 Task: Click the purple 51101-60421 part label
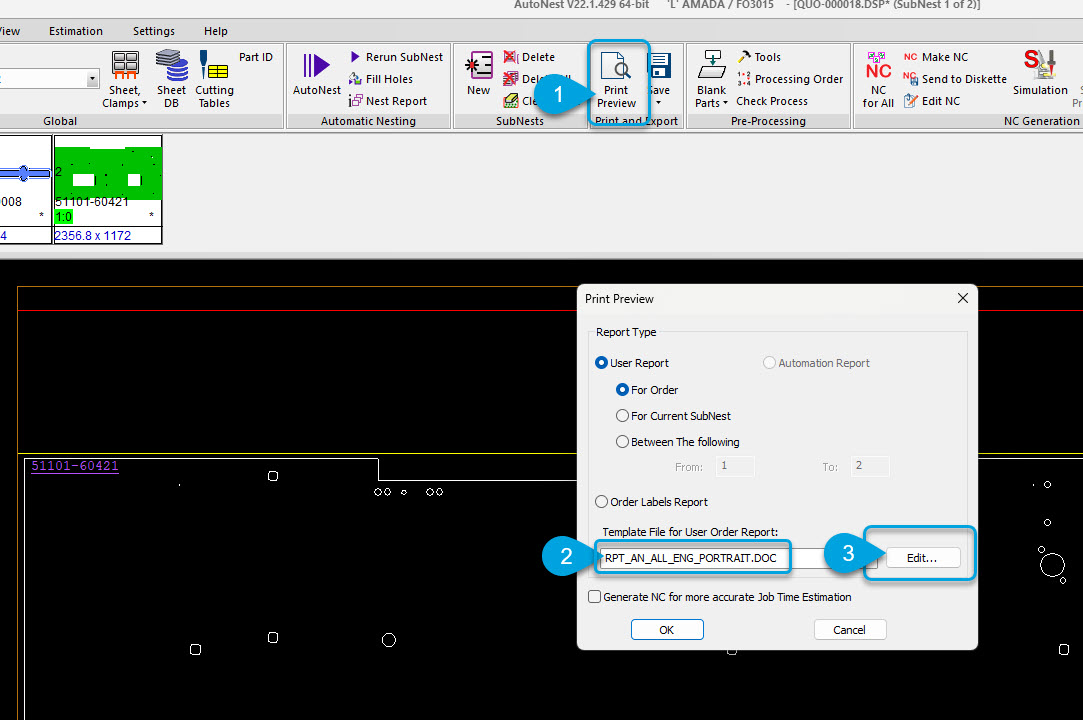click(75, 466)
